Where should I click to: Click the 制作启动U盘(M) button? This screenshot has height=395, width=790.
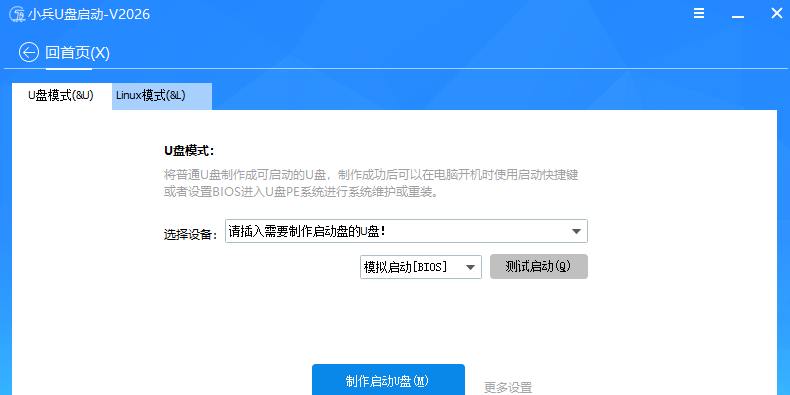[388, 380]
